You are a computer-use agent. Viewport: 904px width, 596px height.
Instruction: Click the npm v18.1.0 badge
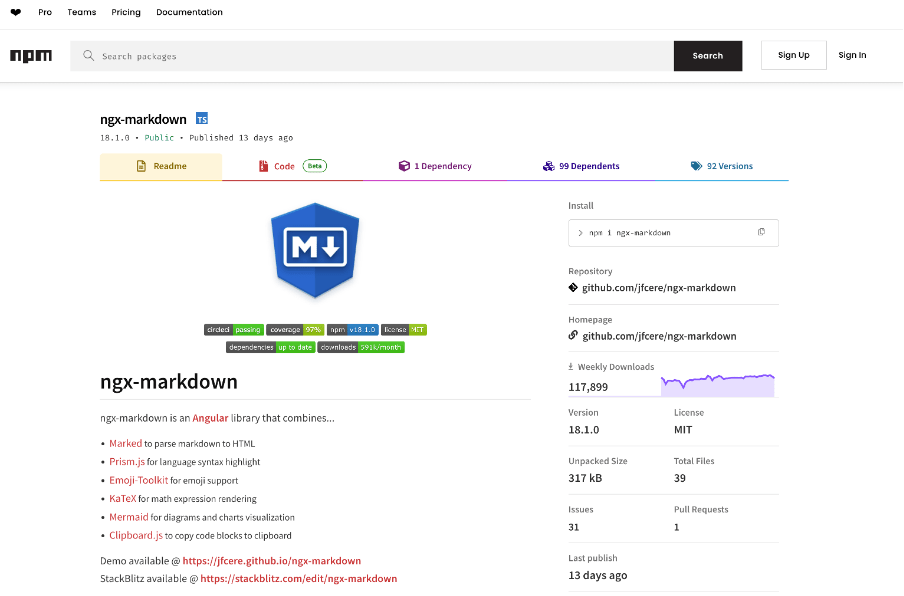[353, 330]
